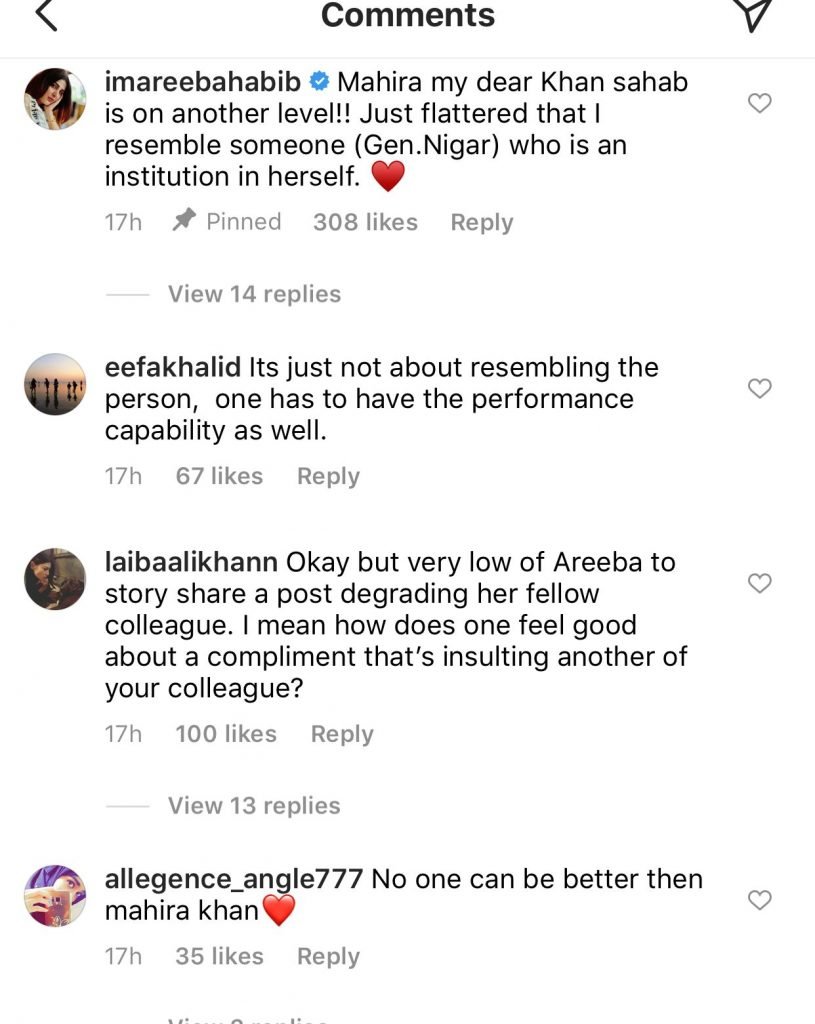Expand View 14 replies
Image resolution: width=815 pixels, height=1024 pixels.
click(x=254, y=294)
